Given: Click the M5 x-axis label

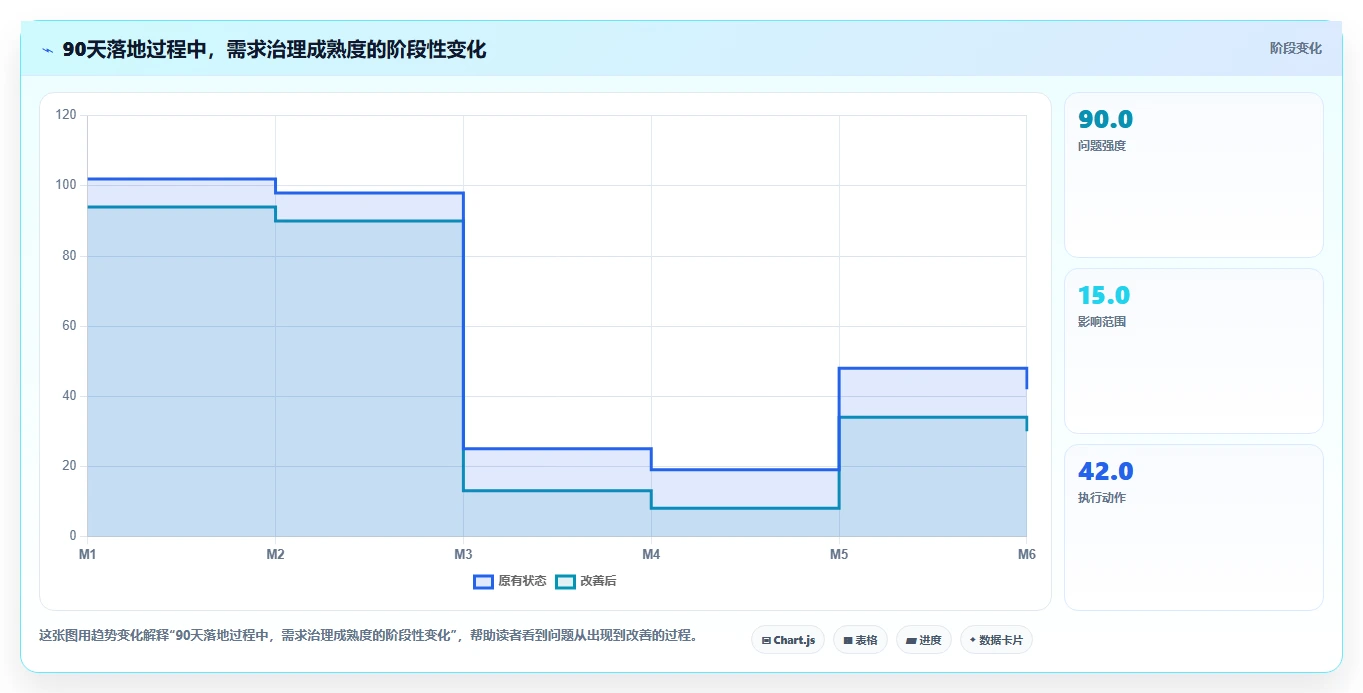Looking at the screenshot, I should click(x=839, y=554).
